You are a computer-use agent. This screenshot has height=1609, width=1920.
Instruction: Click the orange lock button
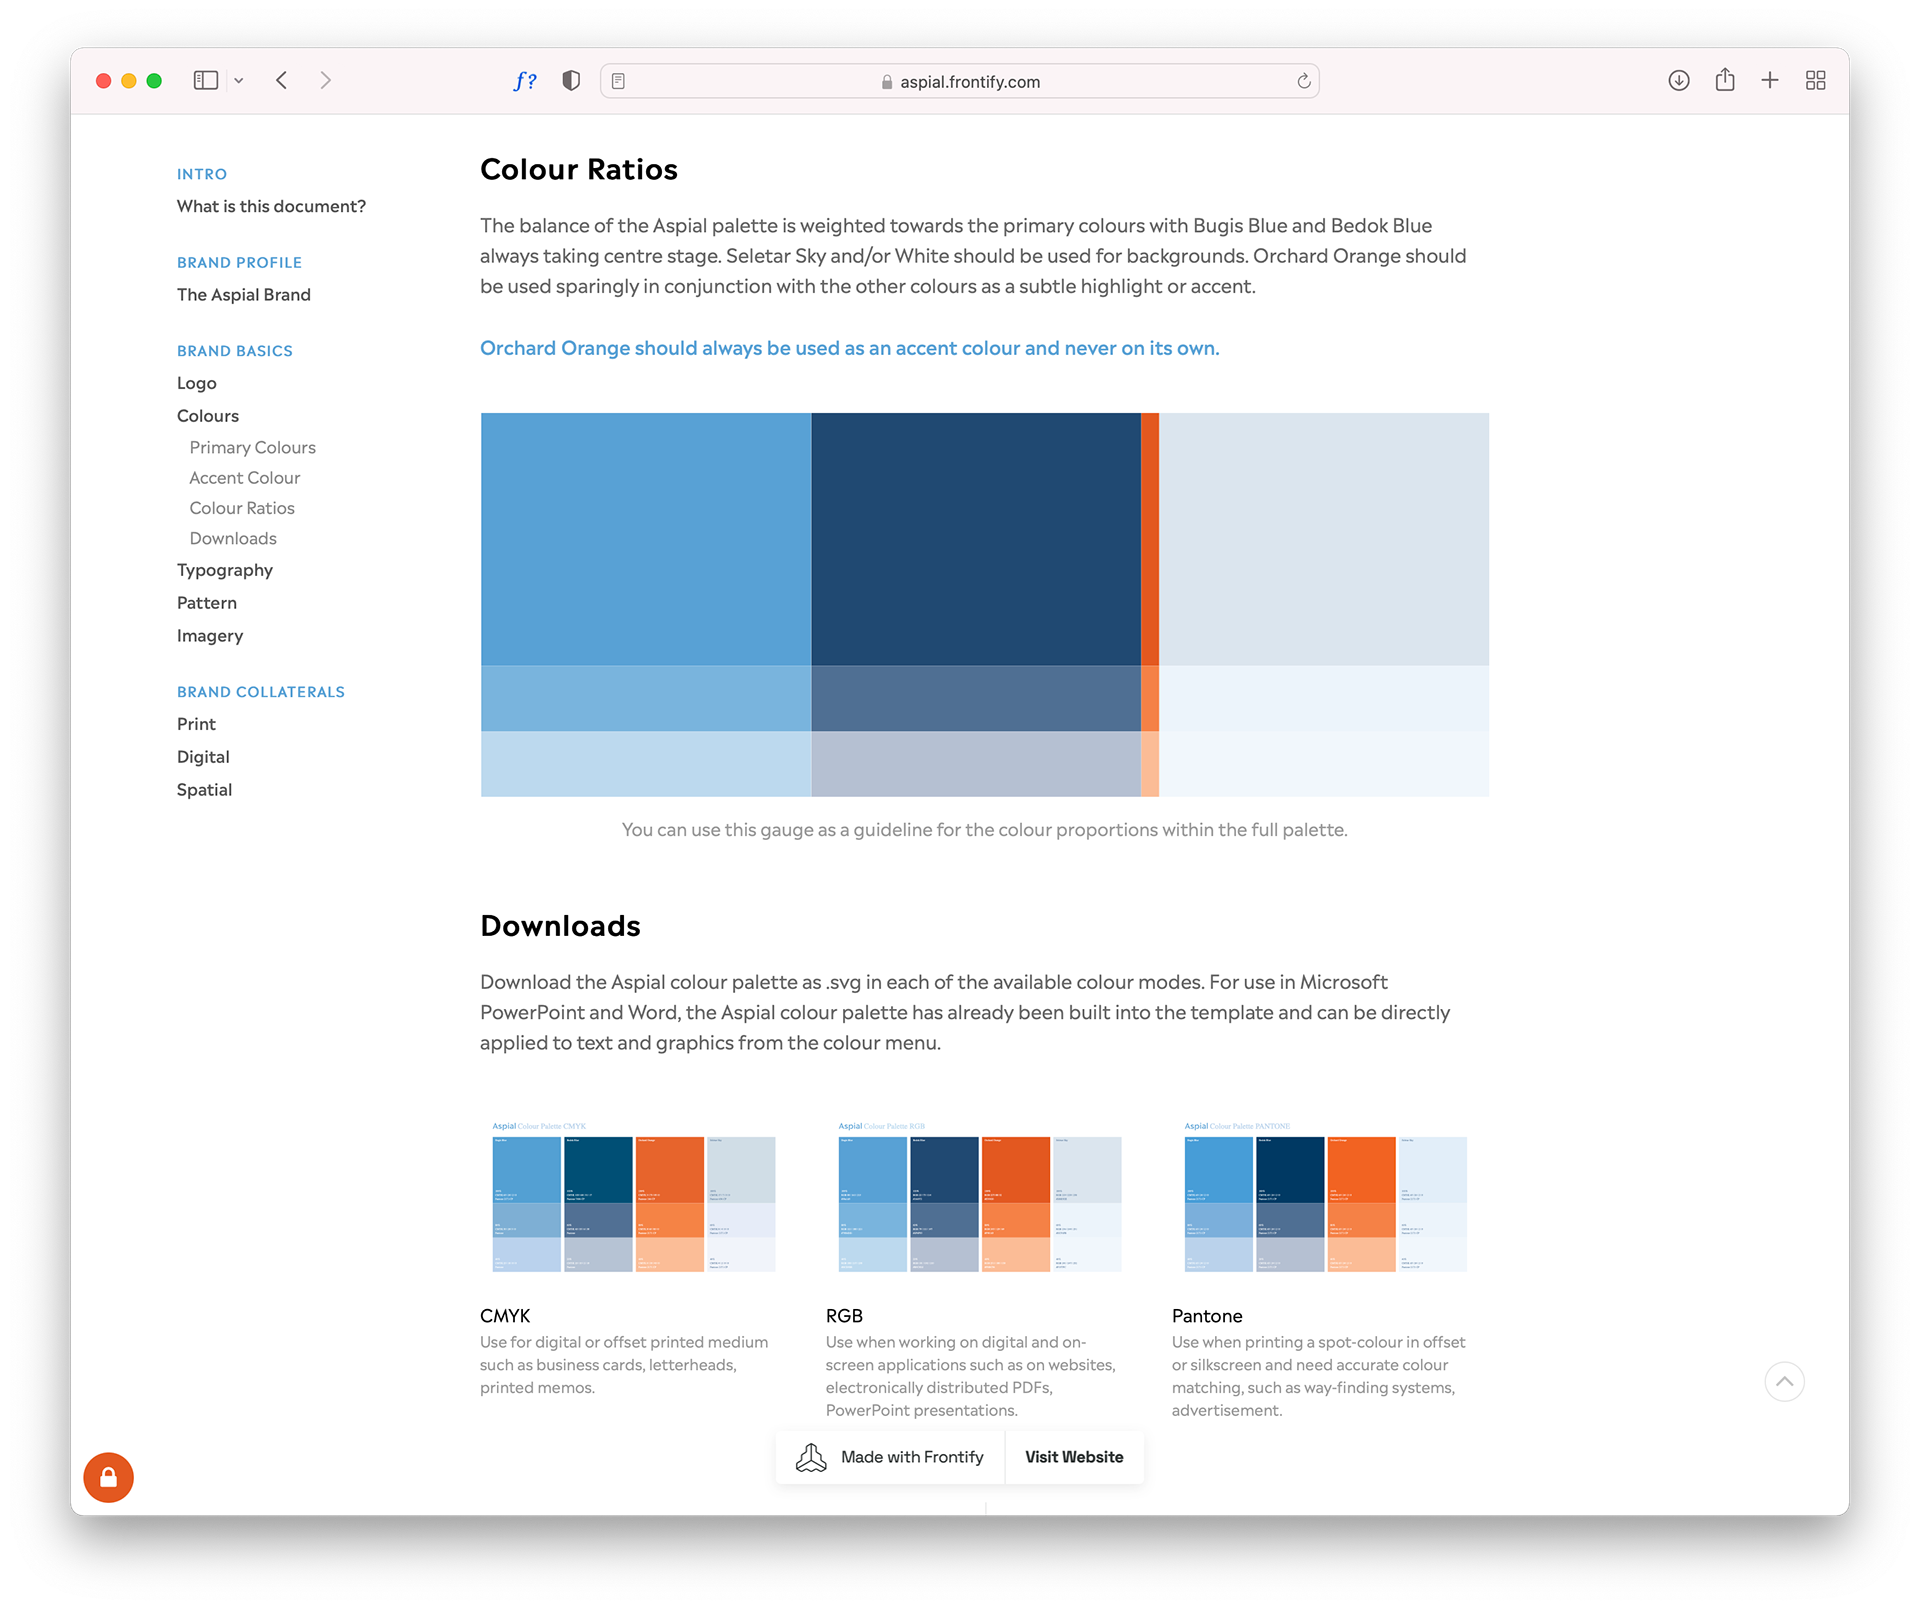108,1477
